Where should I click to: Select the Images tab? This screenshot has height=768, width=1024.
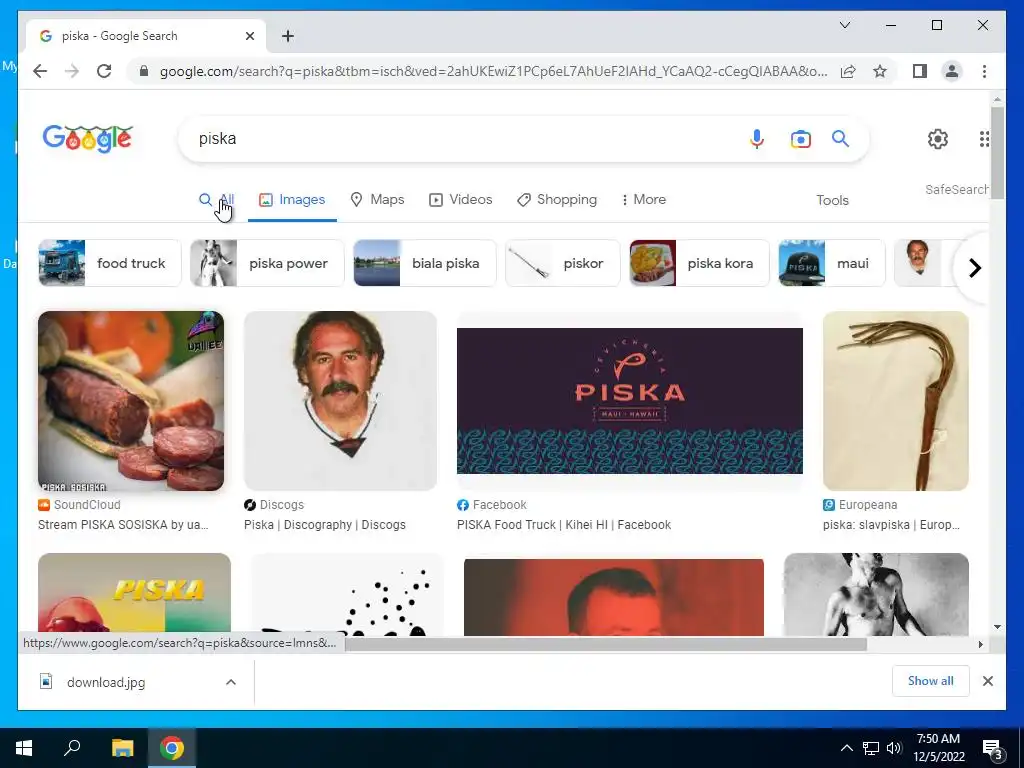[x=292, y=199]
